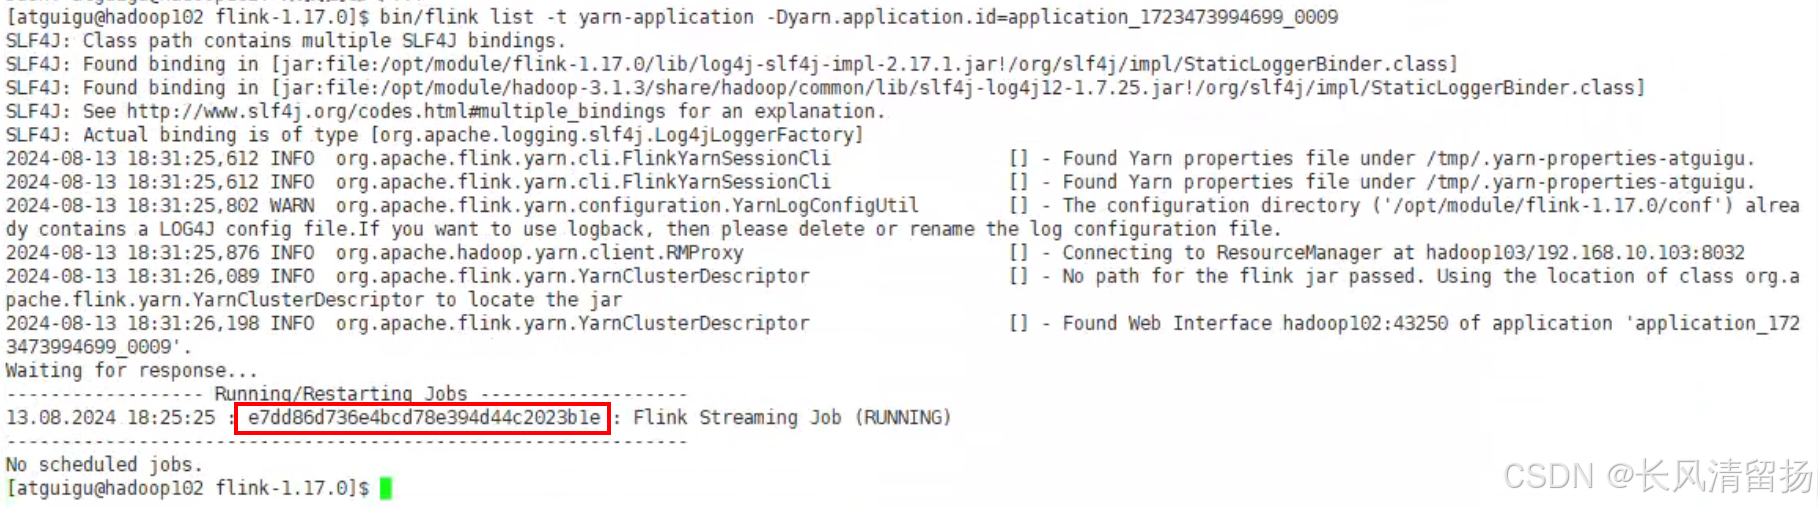1818x508 pixels.
Task: Click the green terminal cursor at the prompt
Action: [x=386, y=488]
